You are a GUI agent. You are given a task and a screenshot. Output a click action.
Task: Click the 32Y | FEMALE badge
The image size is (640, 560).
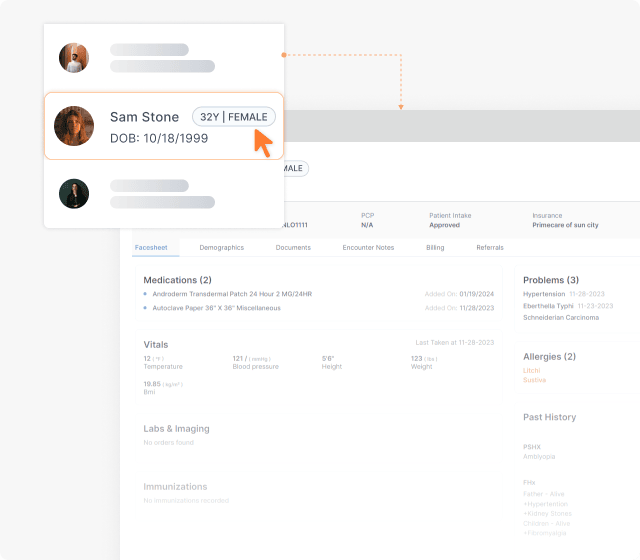click(x=233, y=117)
